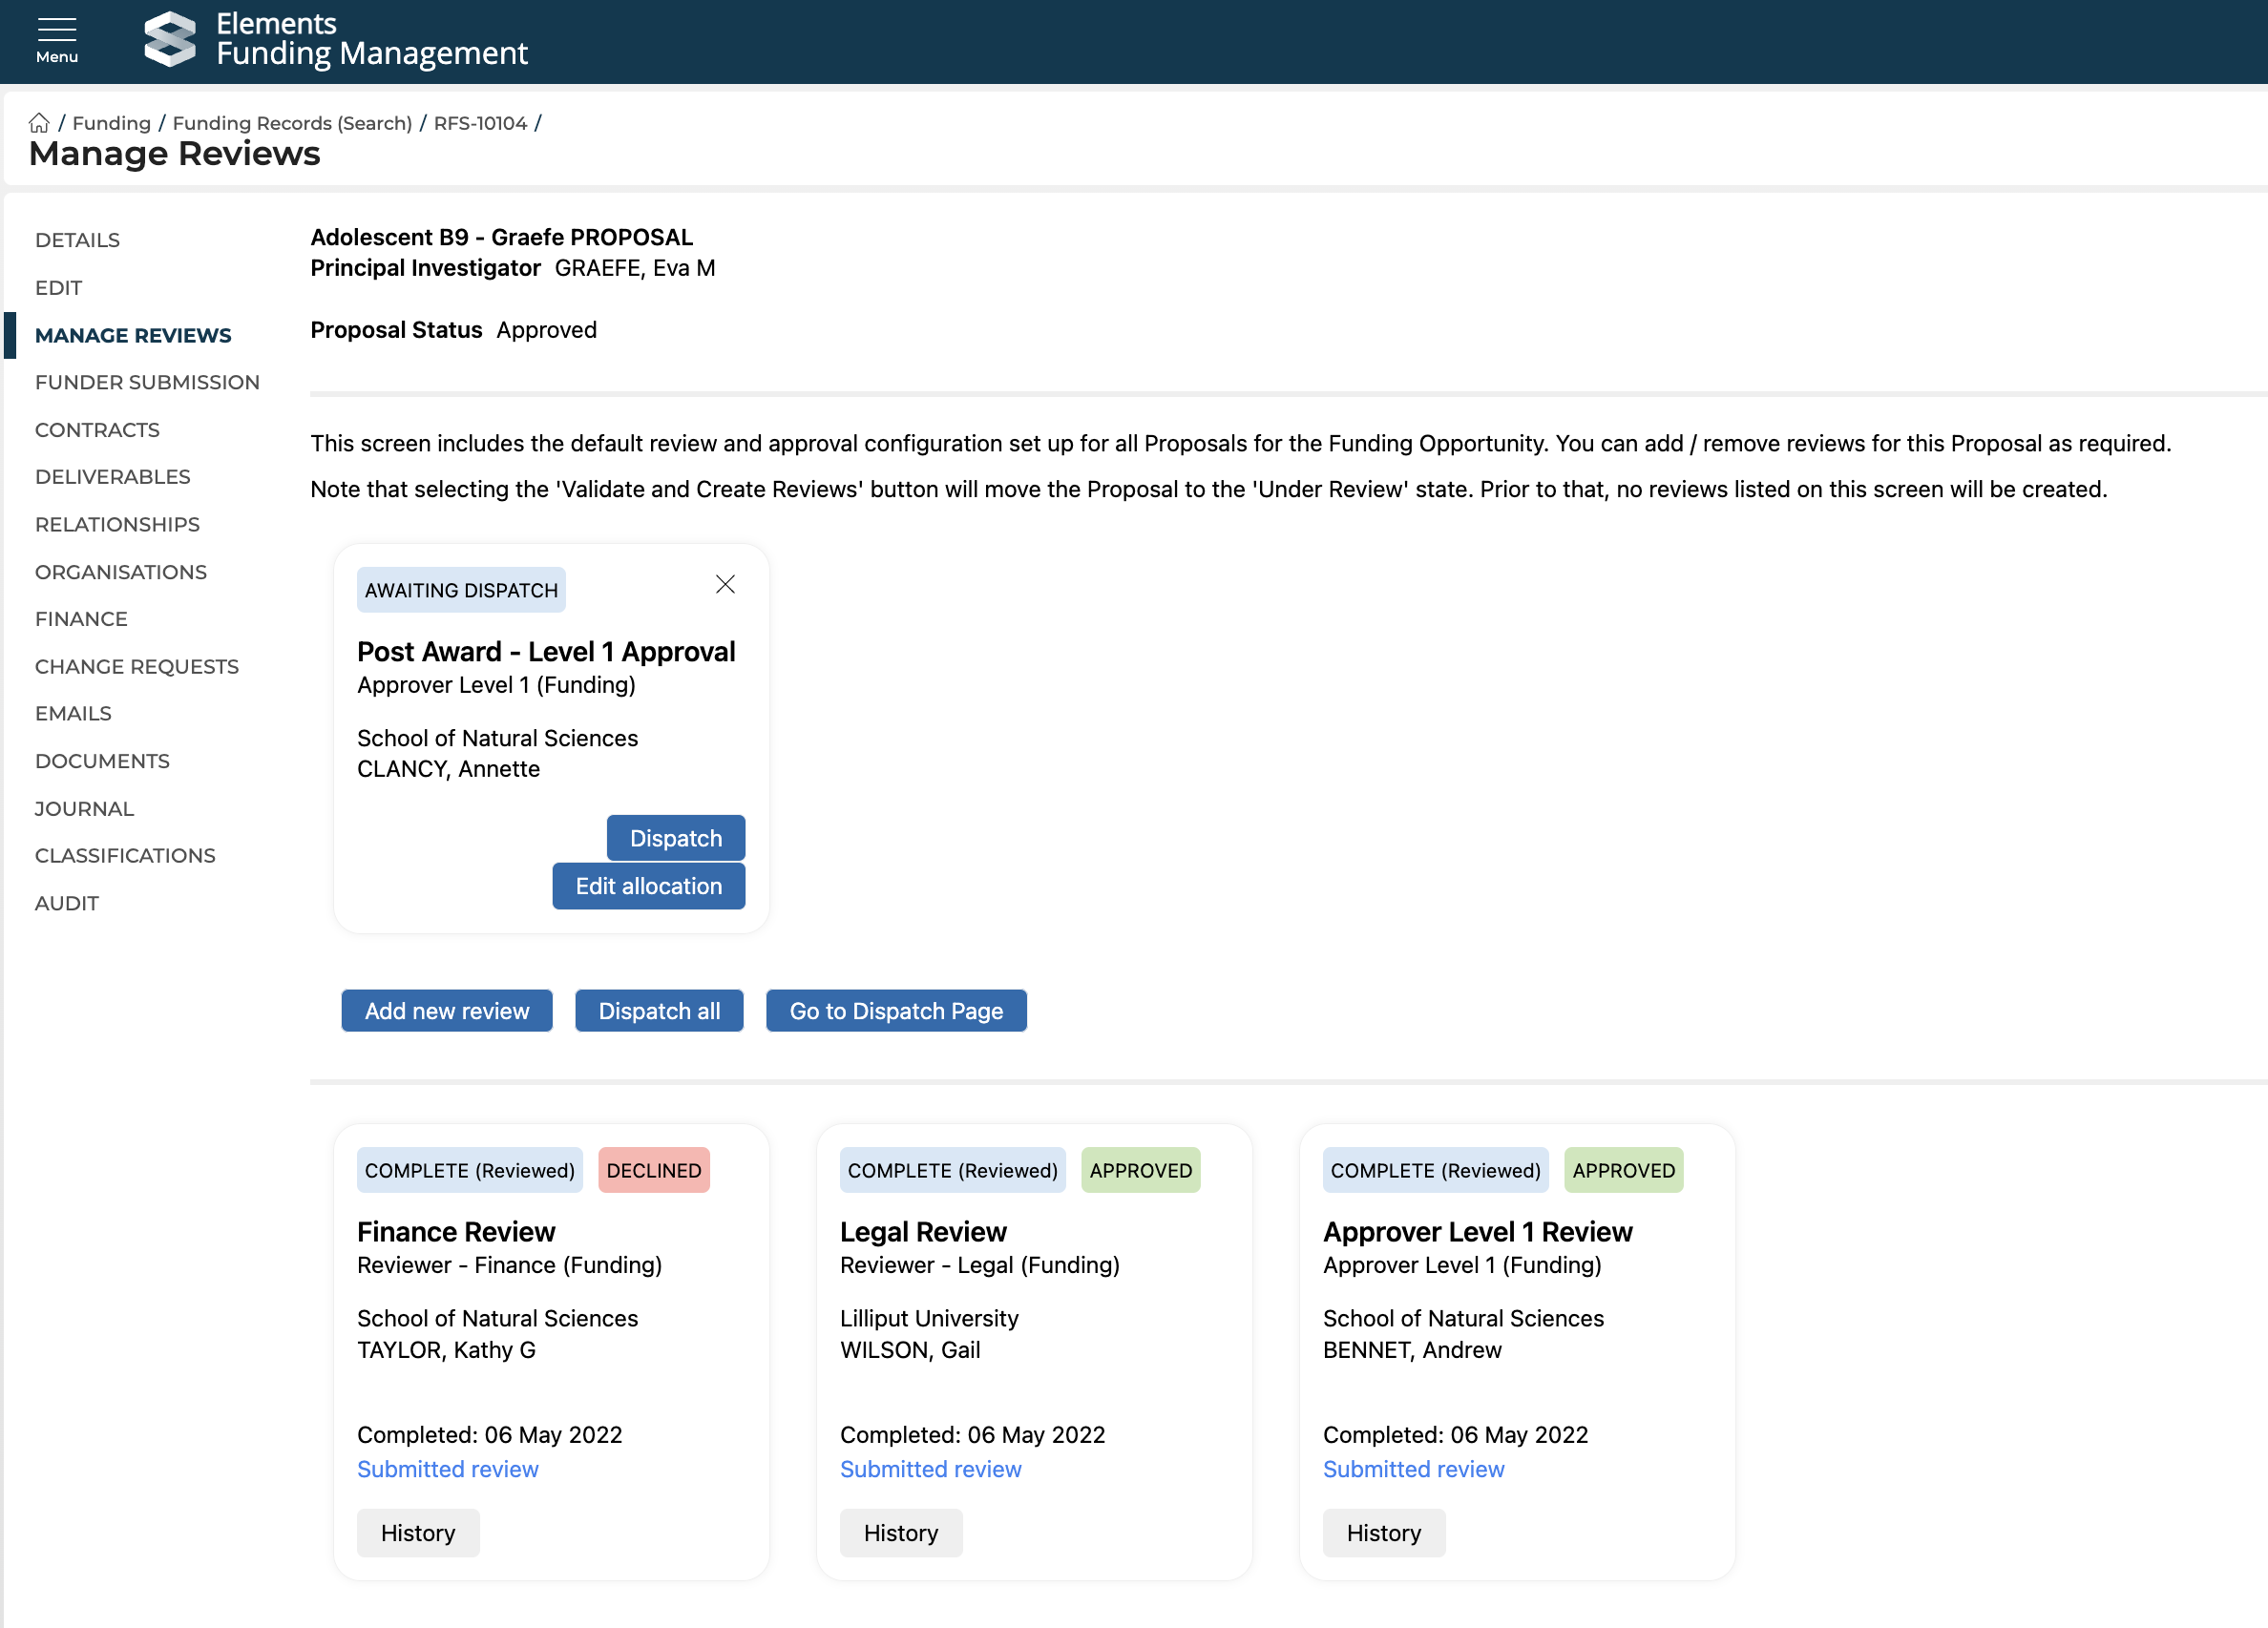Open the hamburger Menu icon
2268x1628 pixels.
(56, 40)
